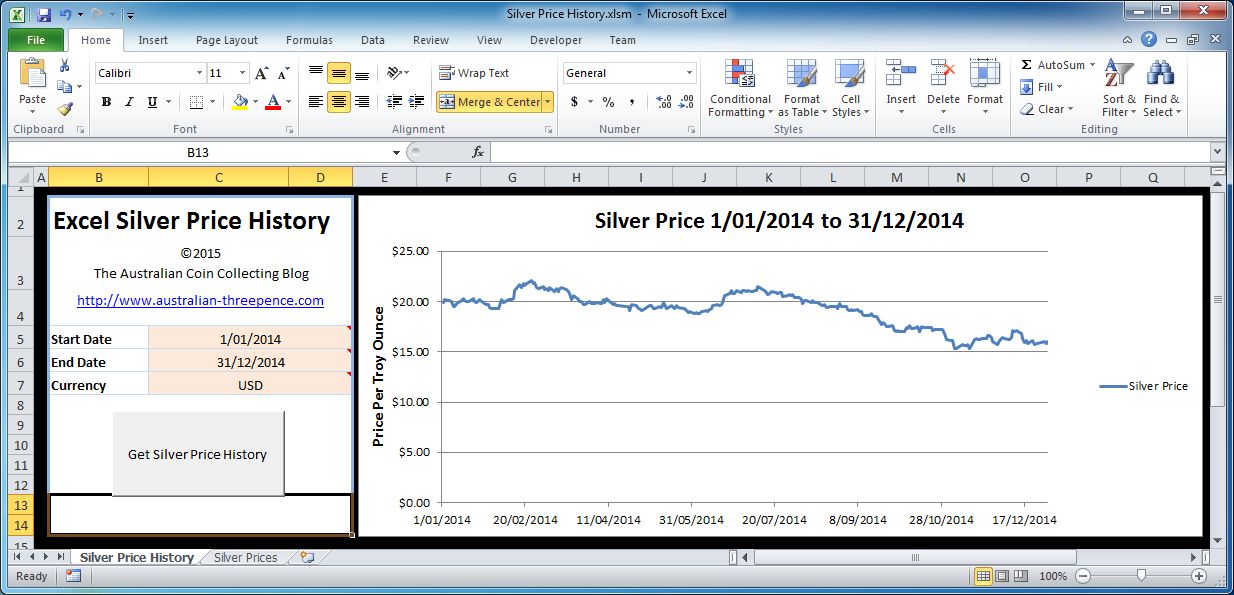The image size is (1234, 595).
Task: Apply the yellow Fill Color bucket
Action: click(x=240, y=102)
